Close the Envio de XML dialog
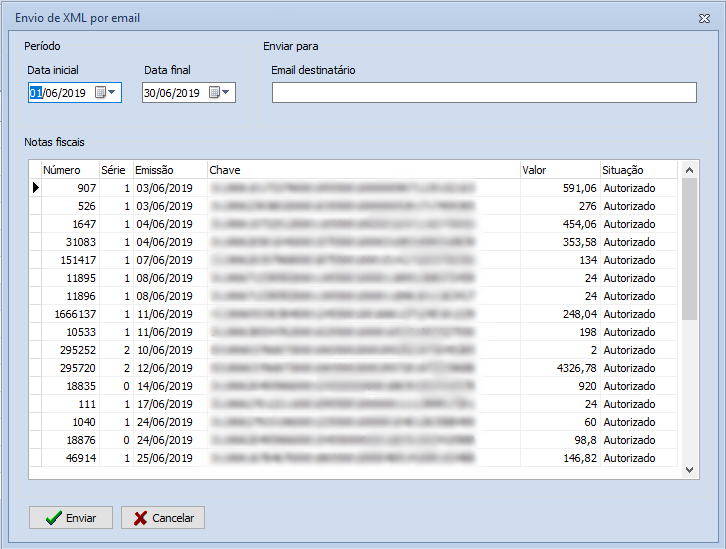This screenshot has width=726, height=549. point(704,18)
